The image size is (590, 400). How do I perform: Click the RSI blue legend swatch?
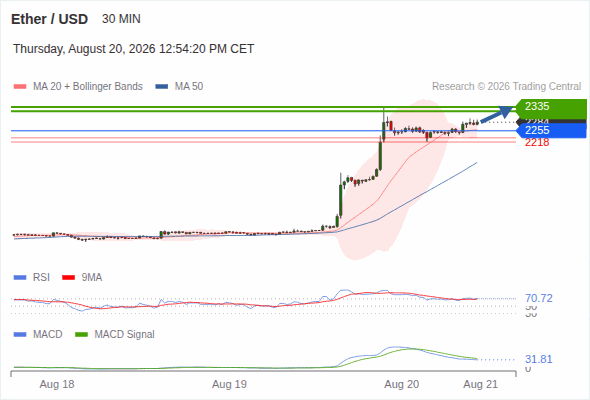pos(20,278)
